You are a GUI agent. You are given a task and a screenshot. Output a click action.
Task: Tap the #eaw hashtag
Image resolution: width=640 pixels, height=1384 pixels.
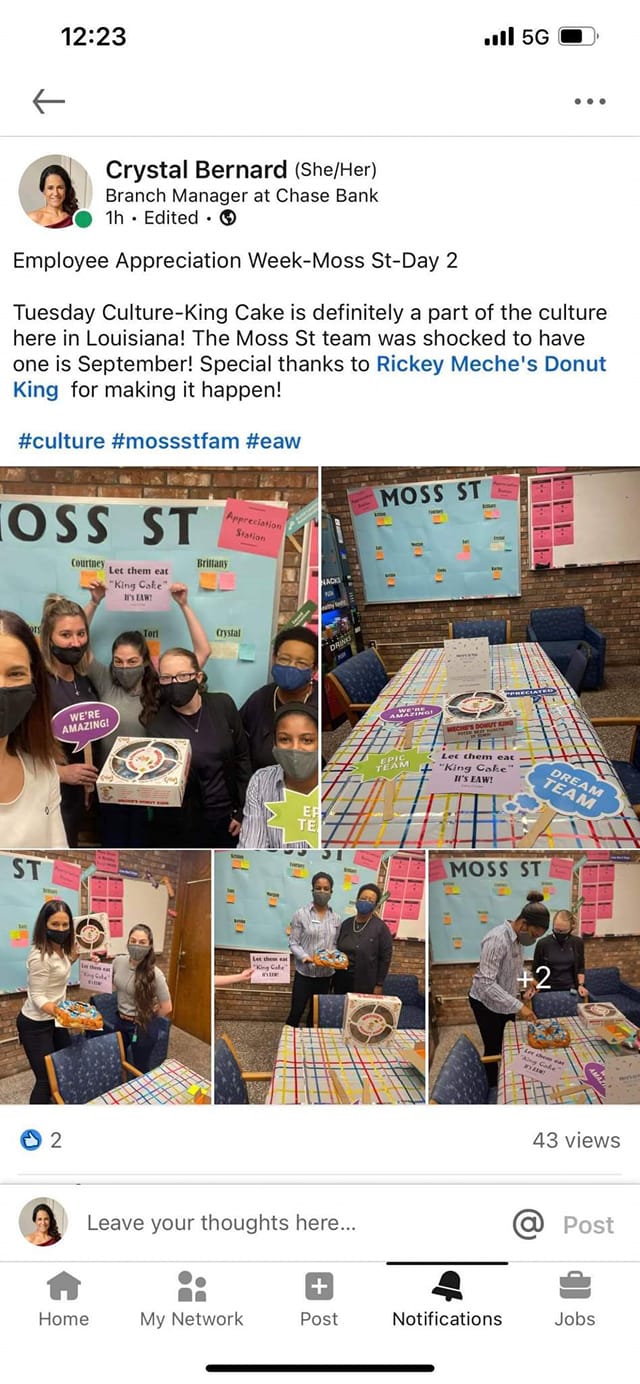273,441
